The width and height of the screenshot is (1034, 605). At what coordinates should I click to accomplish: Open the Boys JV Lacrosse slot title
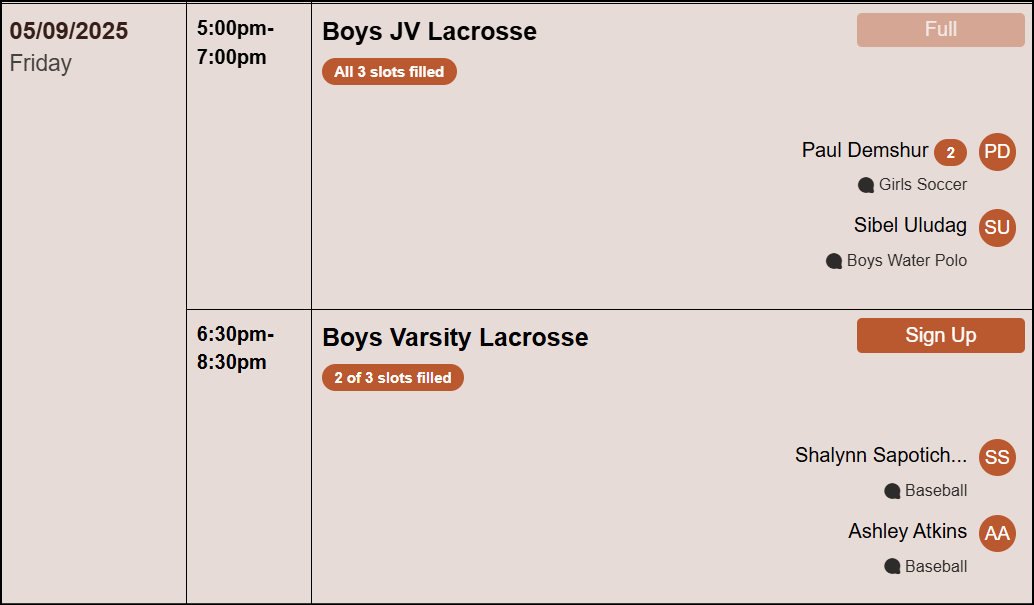[x=429, y=32]
